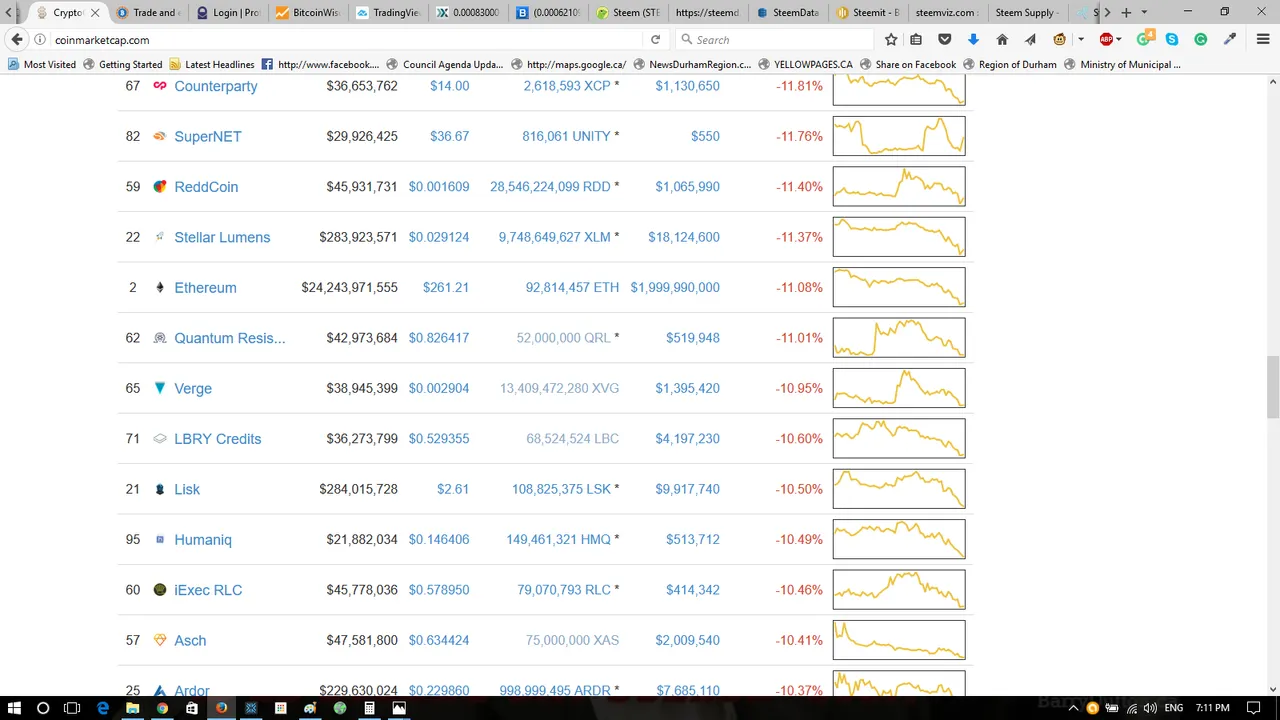This screenshot has width=1280, height=720.
Task: Open the SuperNET coin link
Action: (x=207, y=136)
